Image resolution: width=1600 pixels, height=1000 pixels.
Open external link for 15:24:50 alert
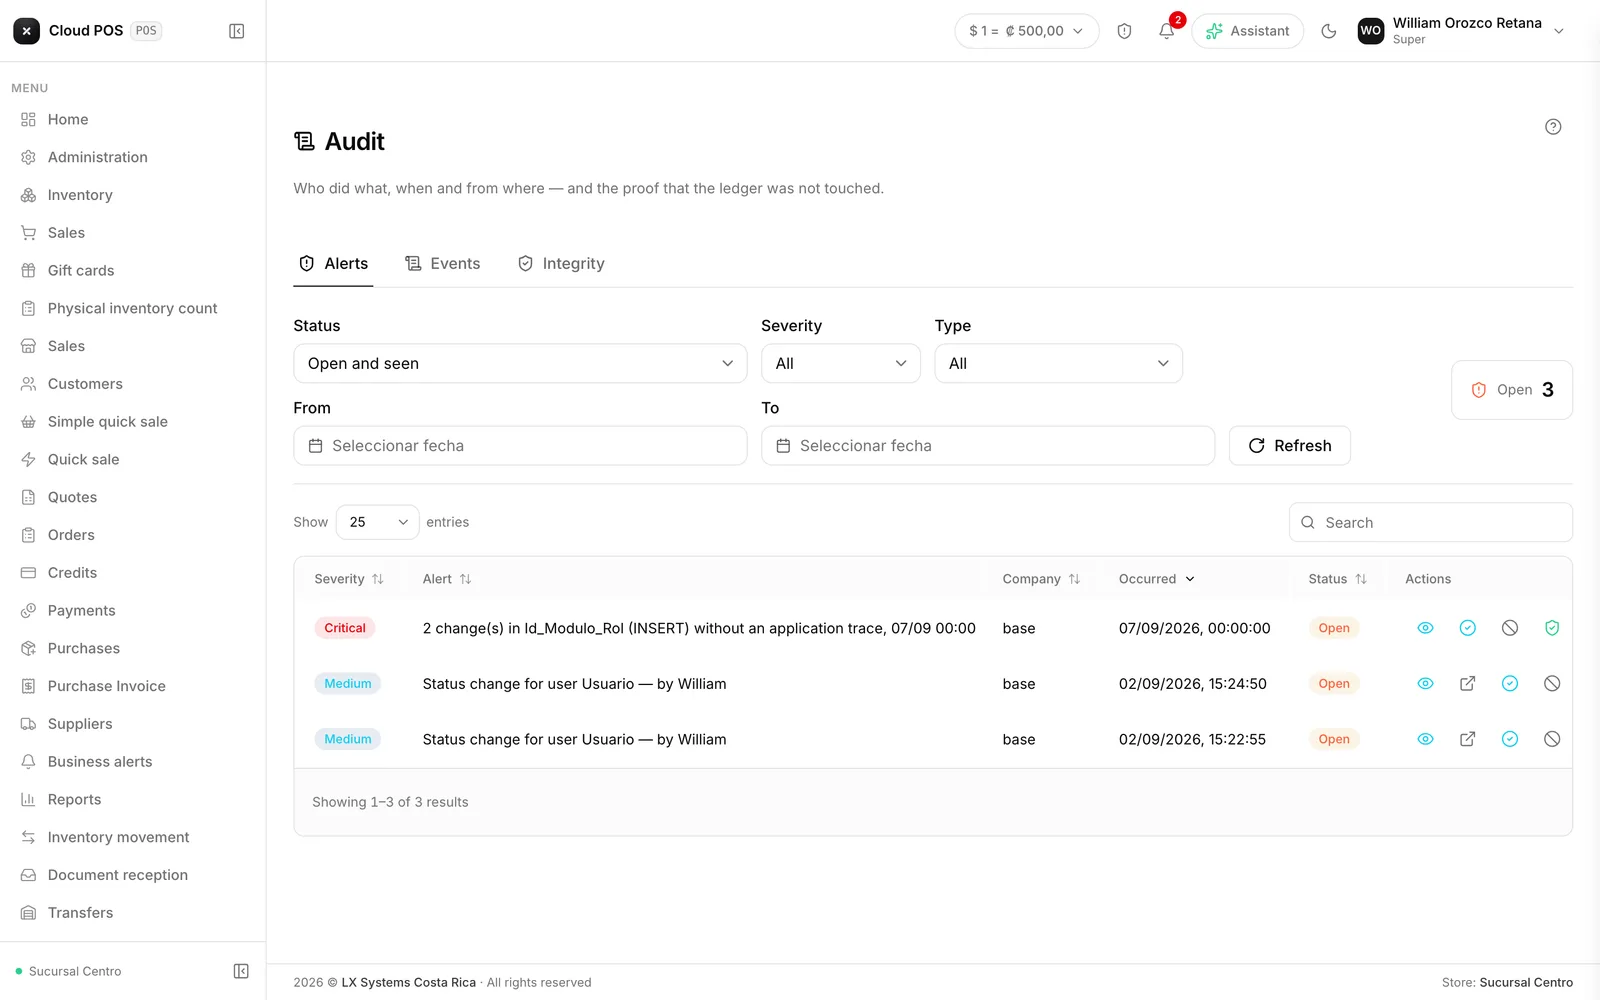click(1468, 684)
